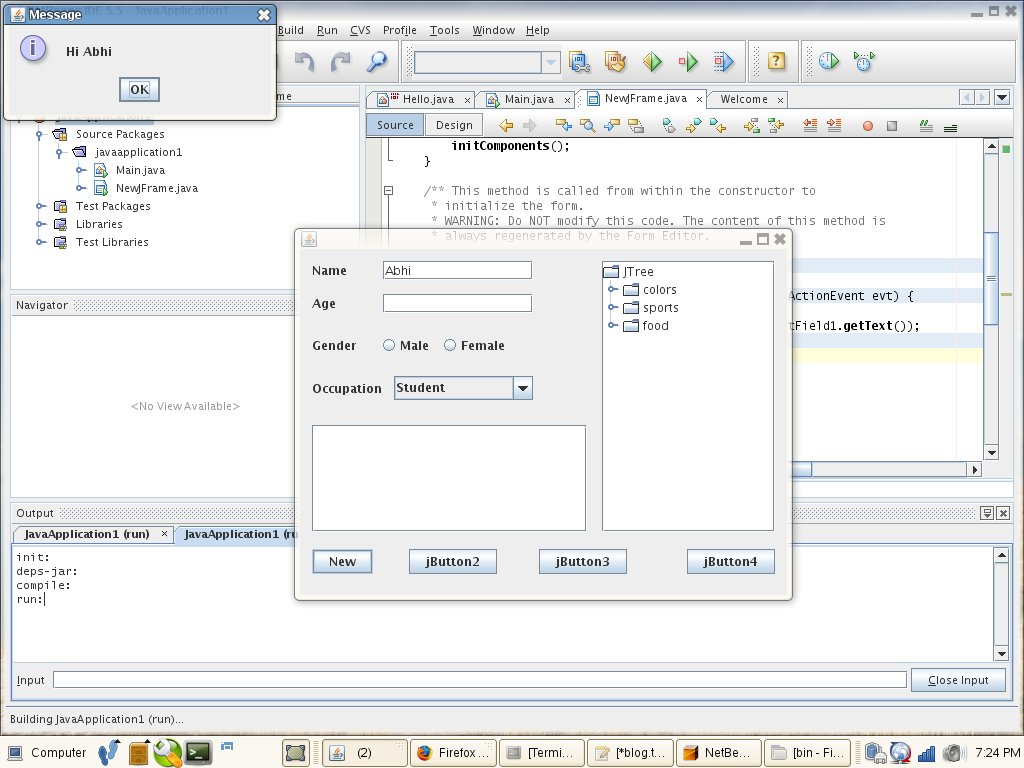
Task: Stop macro recording with the gray square icon
Action: tap(892, 126)
